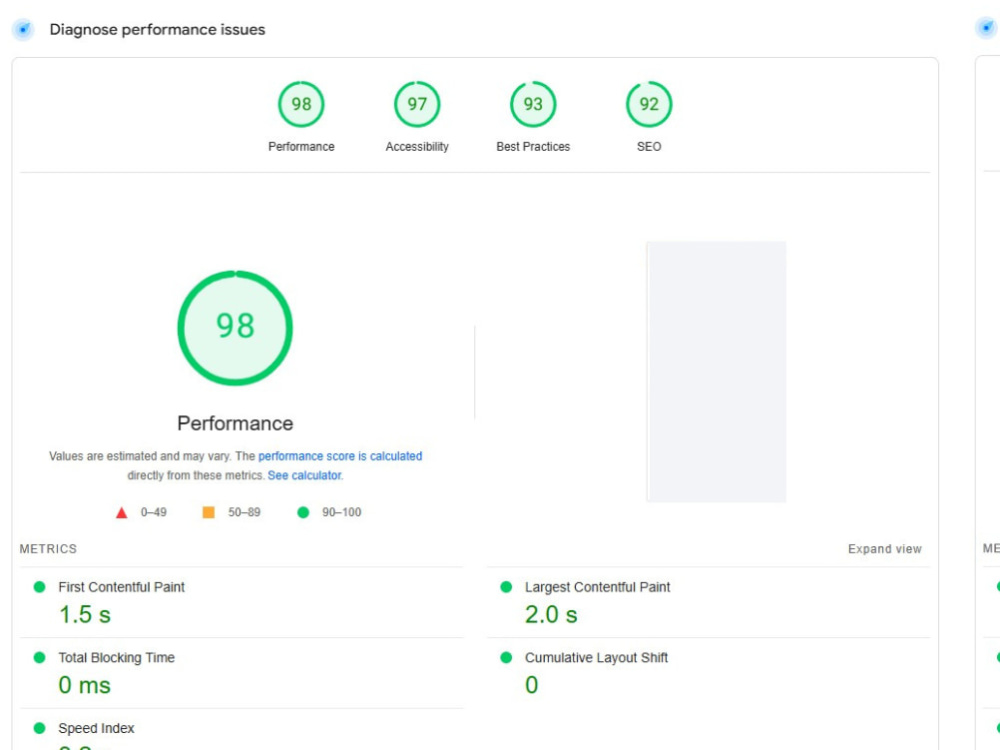The image size is (1000, 750).
Task: Jump to the SEO gauge showing 92
Action: 649,104
